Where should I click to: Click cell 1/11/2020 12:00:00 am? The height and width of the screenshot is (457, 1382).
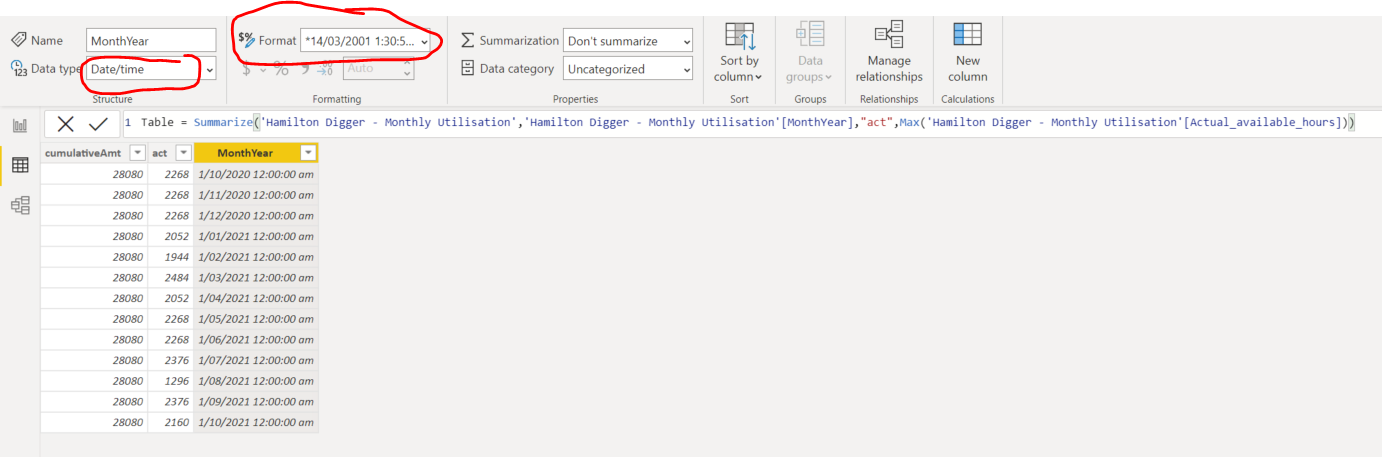click(256, 195)
